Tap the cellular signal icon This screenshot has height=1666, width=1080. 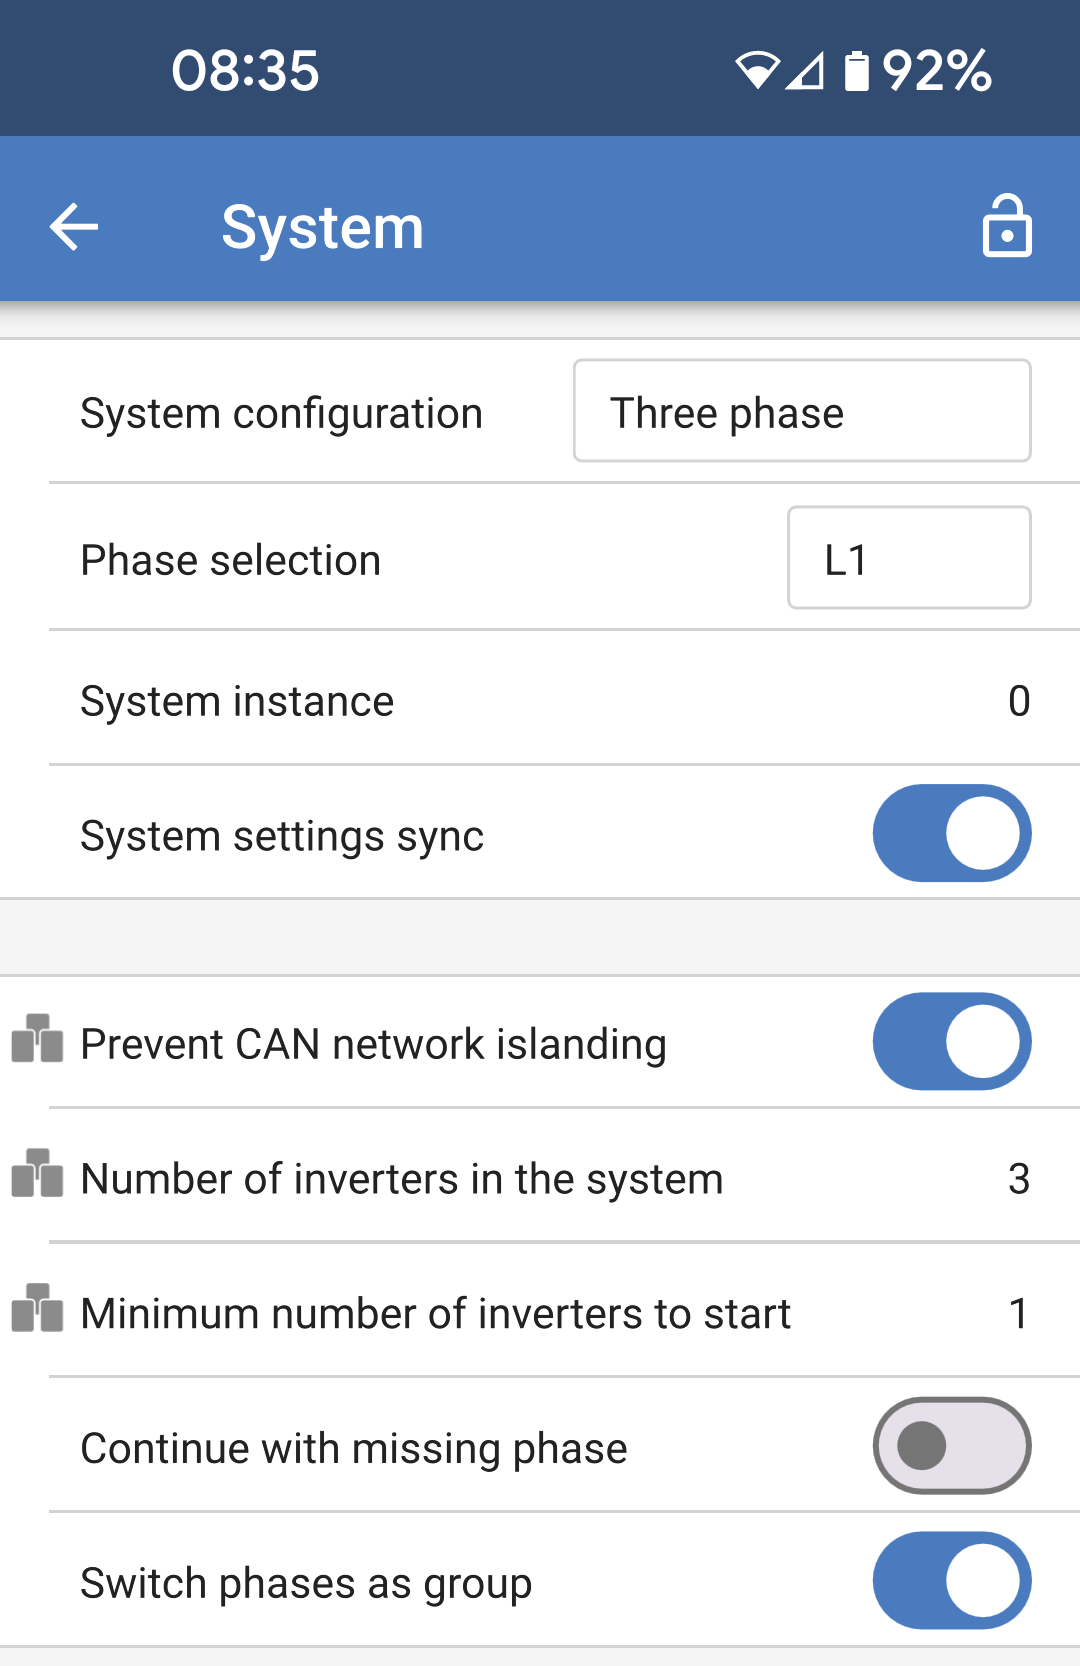click(x=805, y=71)
